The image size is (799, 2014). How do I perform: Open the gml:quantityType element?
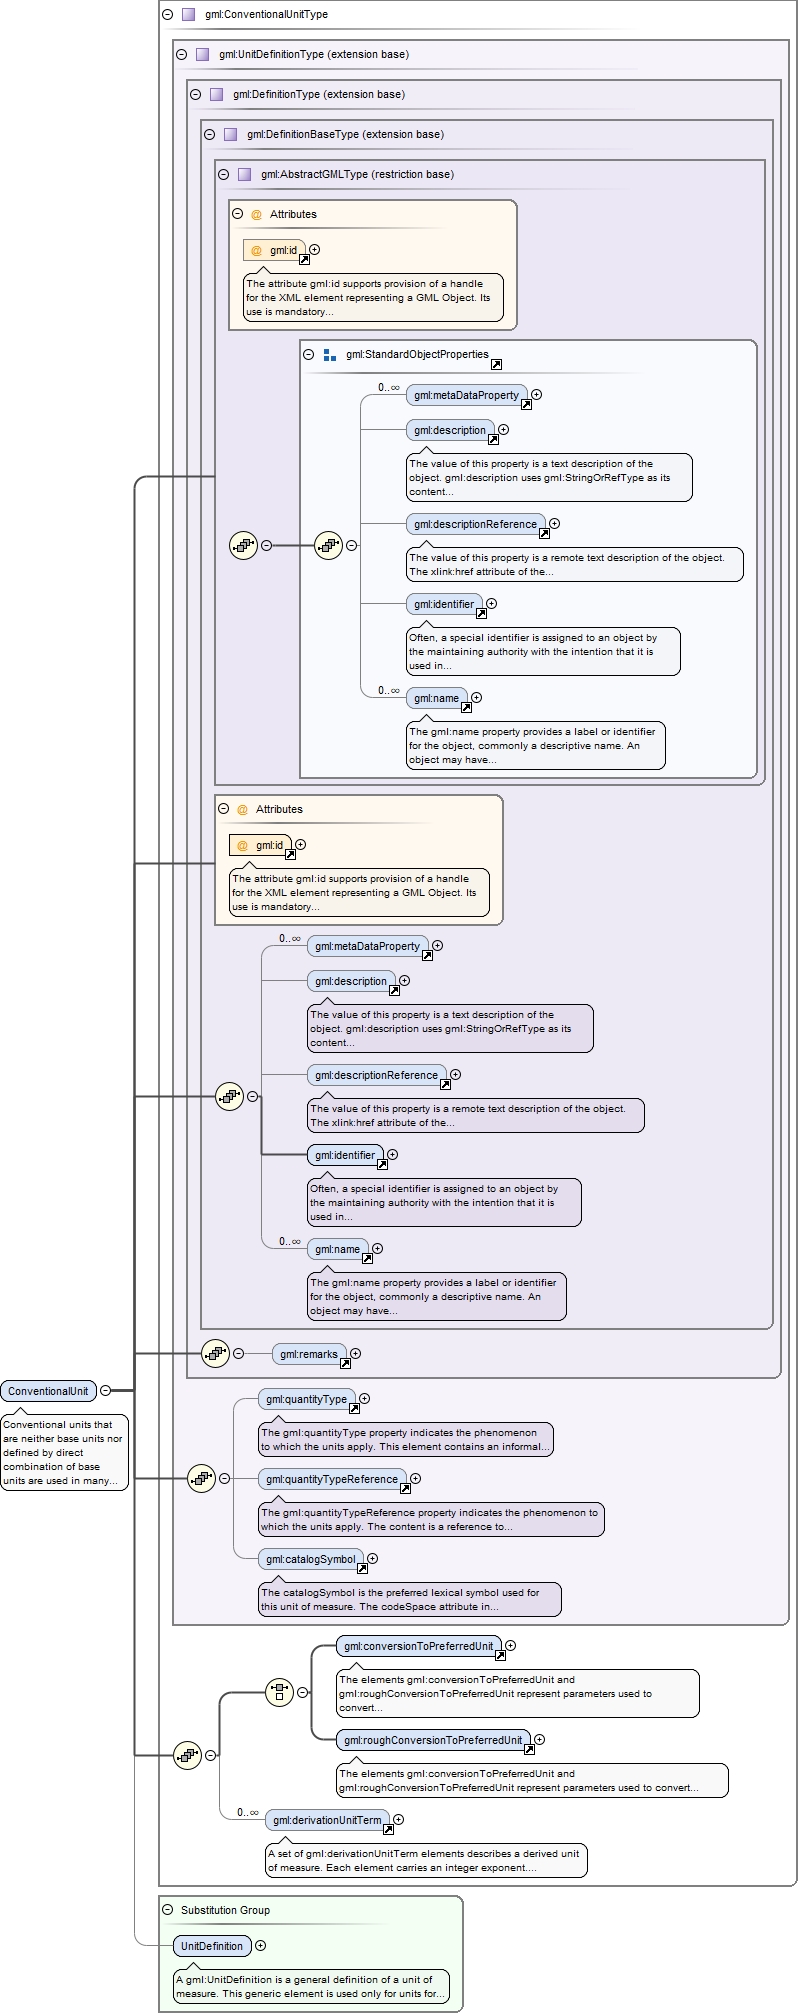click(x=306, y=1399)
